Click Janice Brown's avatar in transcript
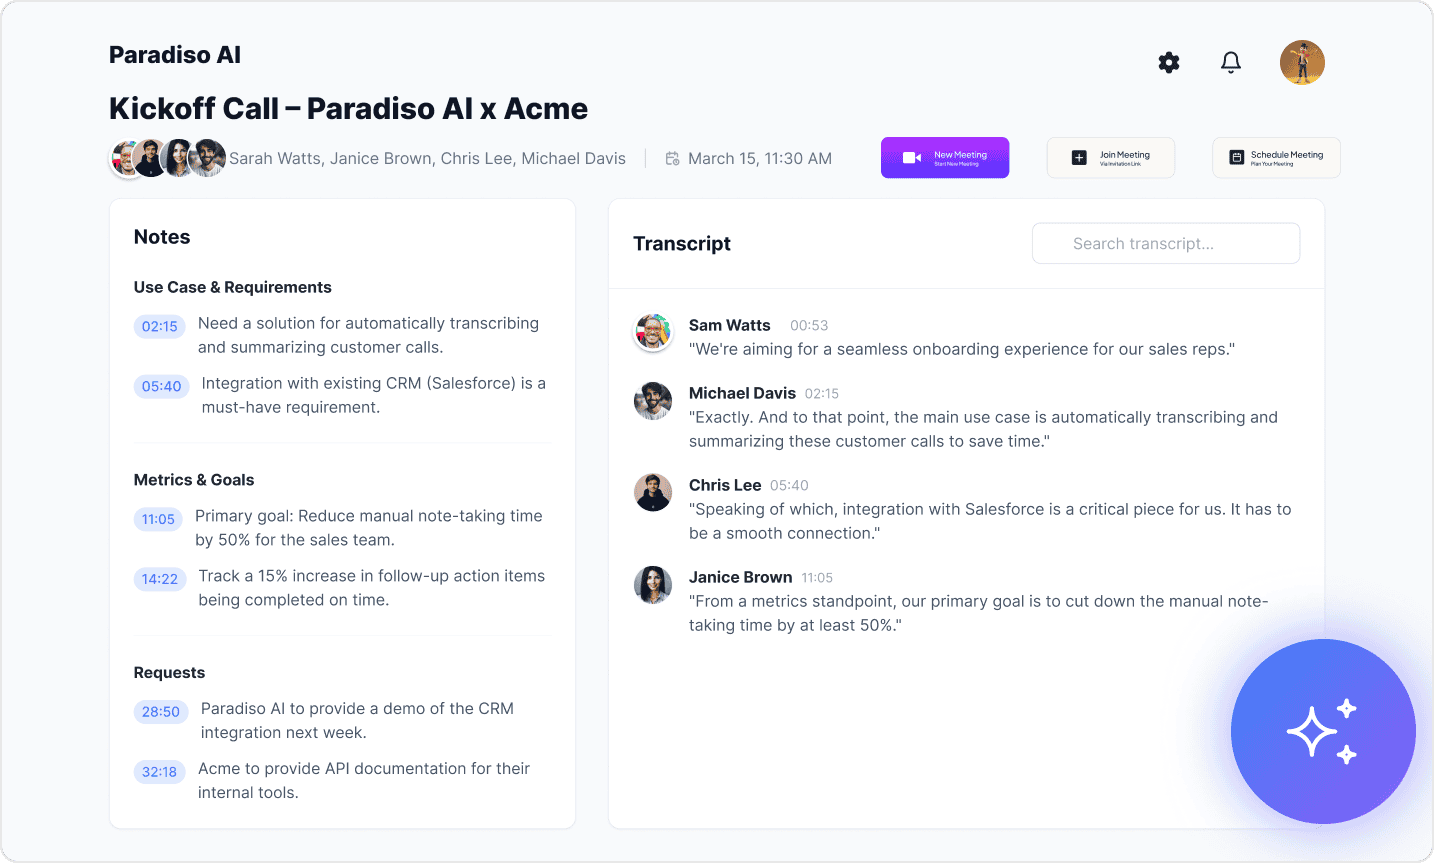Image resolution: width=1434 pixels, height=863 pixels. [x=653, y=585]
